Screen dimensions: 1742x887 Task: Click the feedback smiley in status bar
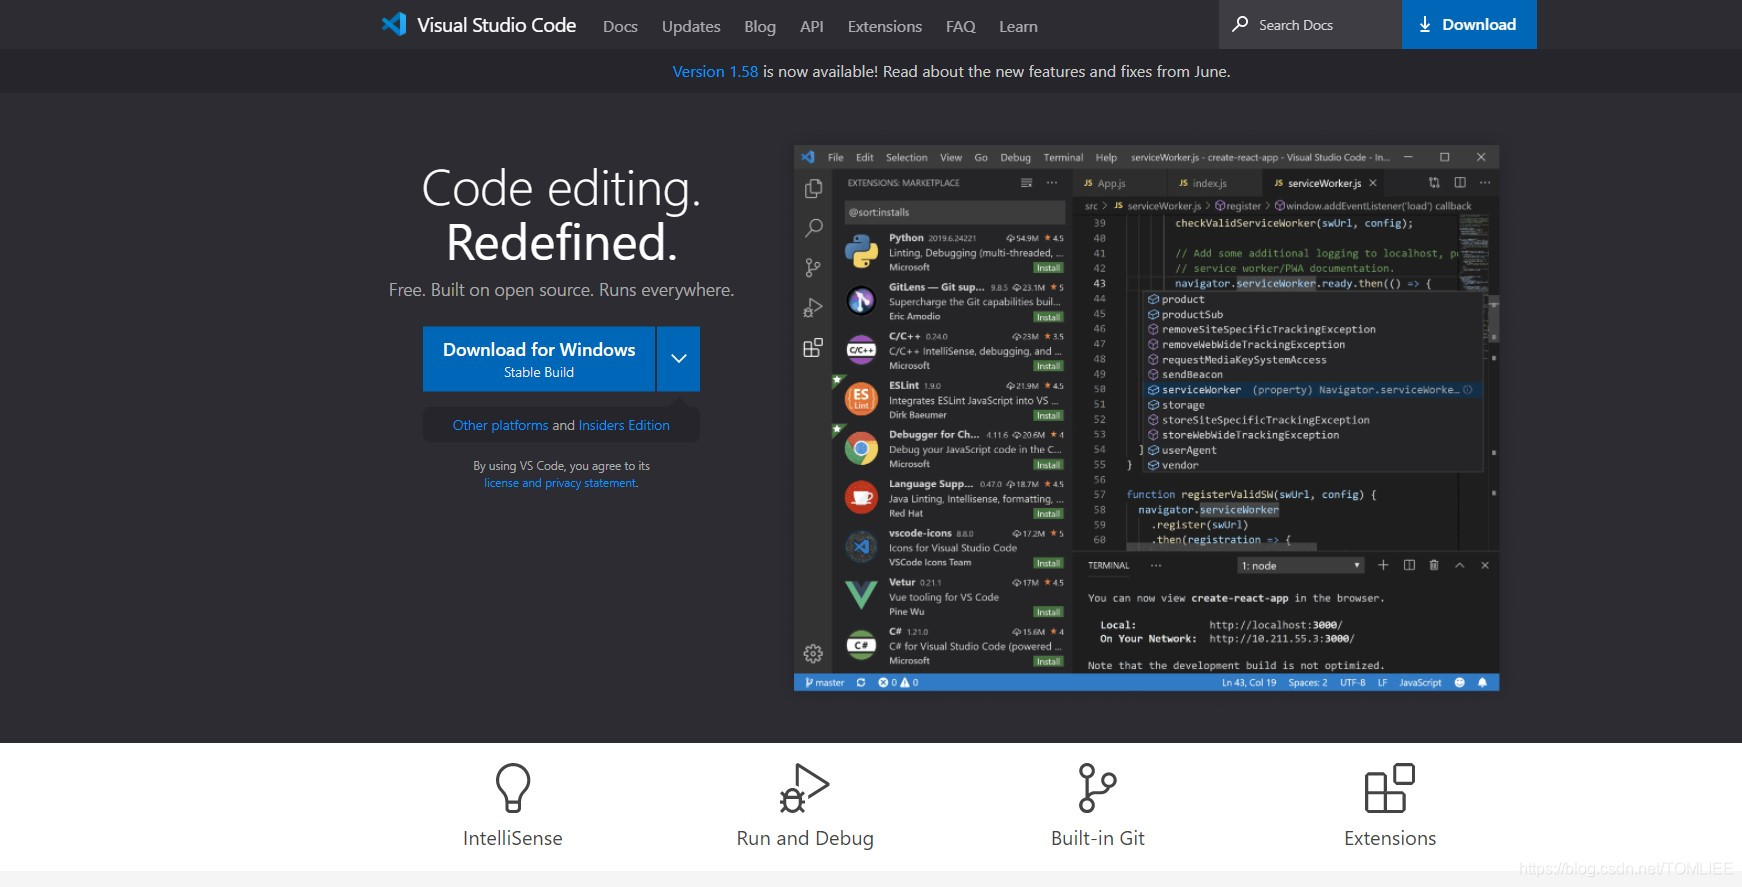click(1459, 683)
